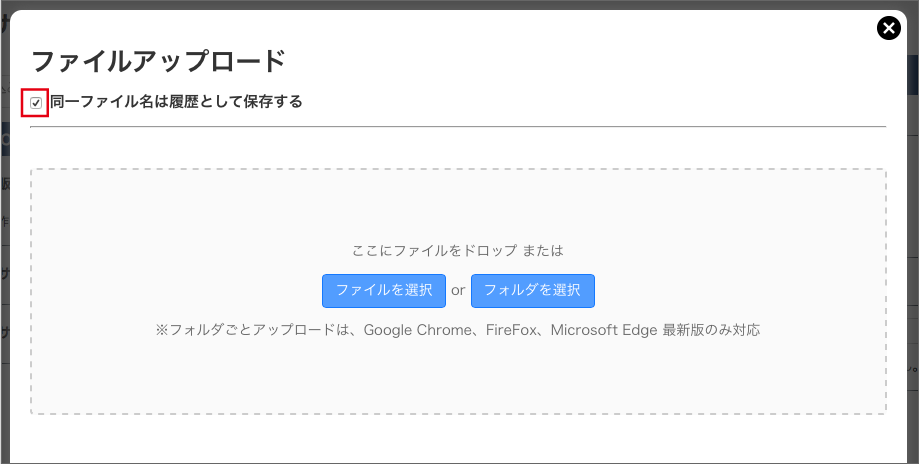Click the ファイルを選択 button
The height and width of the screenshot is (464, 919).
384,291
